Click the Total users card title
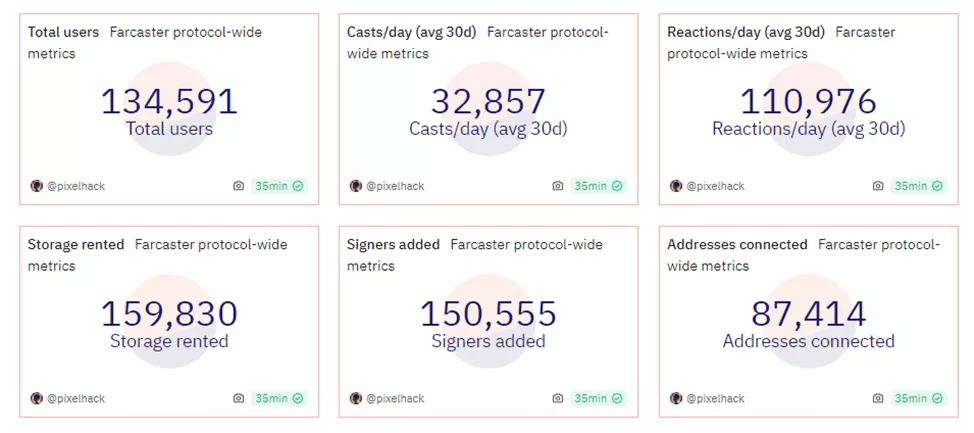This screenshot has height=433, width=974. point(64,32)
